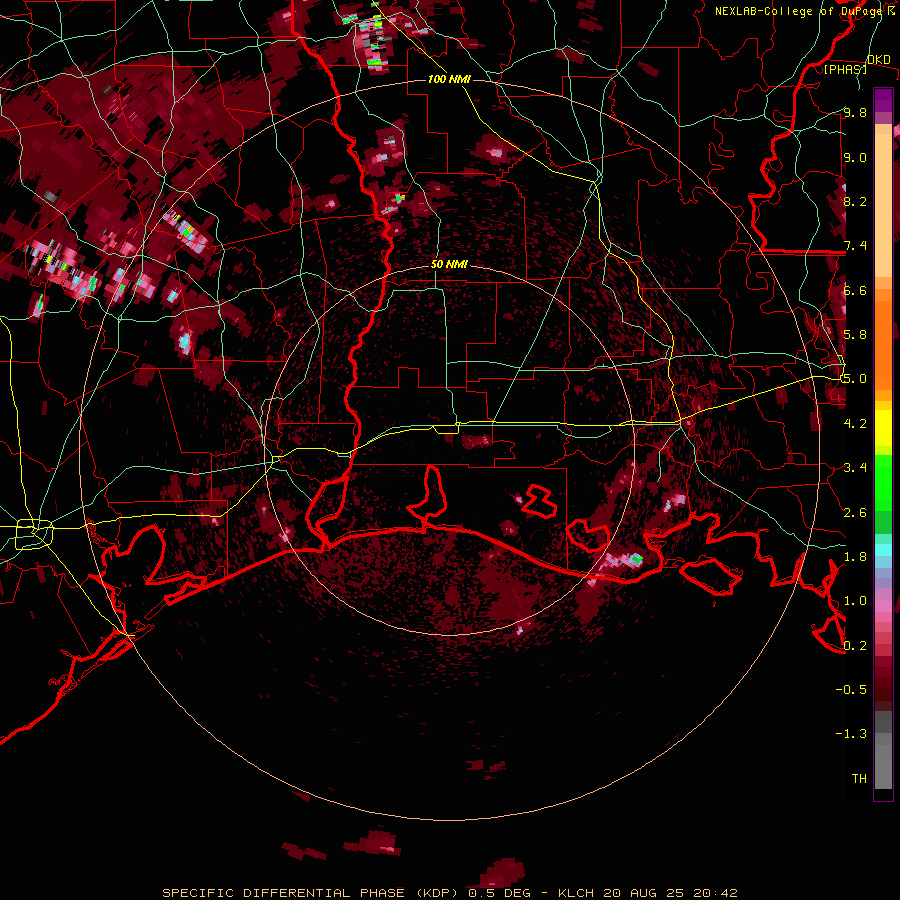Click the Specific Differential Phase caption at the bottom
The height and width of the screenshot is (900, 900).
coord(449,893)
